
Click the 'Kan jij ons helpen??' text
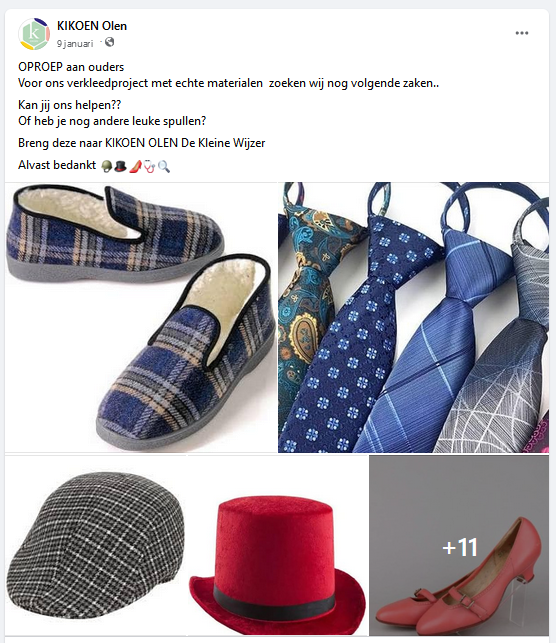[x=70, y=105]
